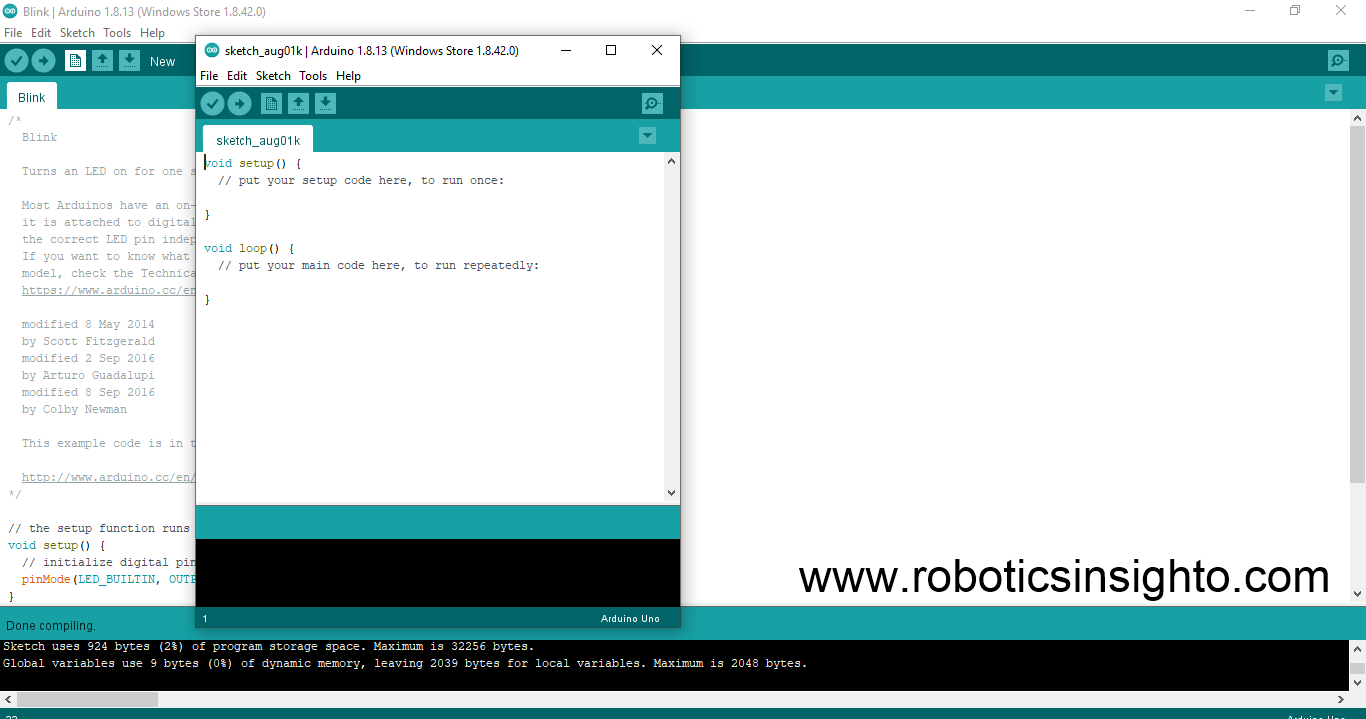1366x719 pixels.
Task: Verify the sketch_aug01k sketch using the checkmark icon
Action: (x=213, y=103)
